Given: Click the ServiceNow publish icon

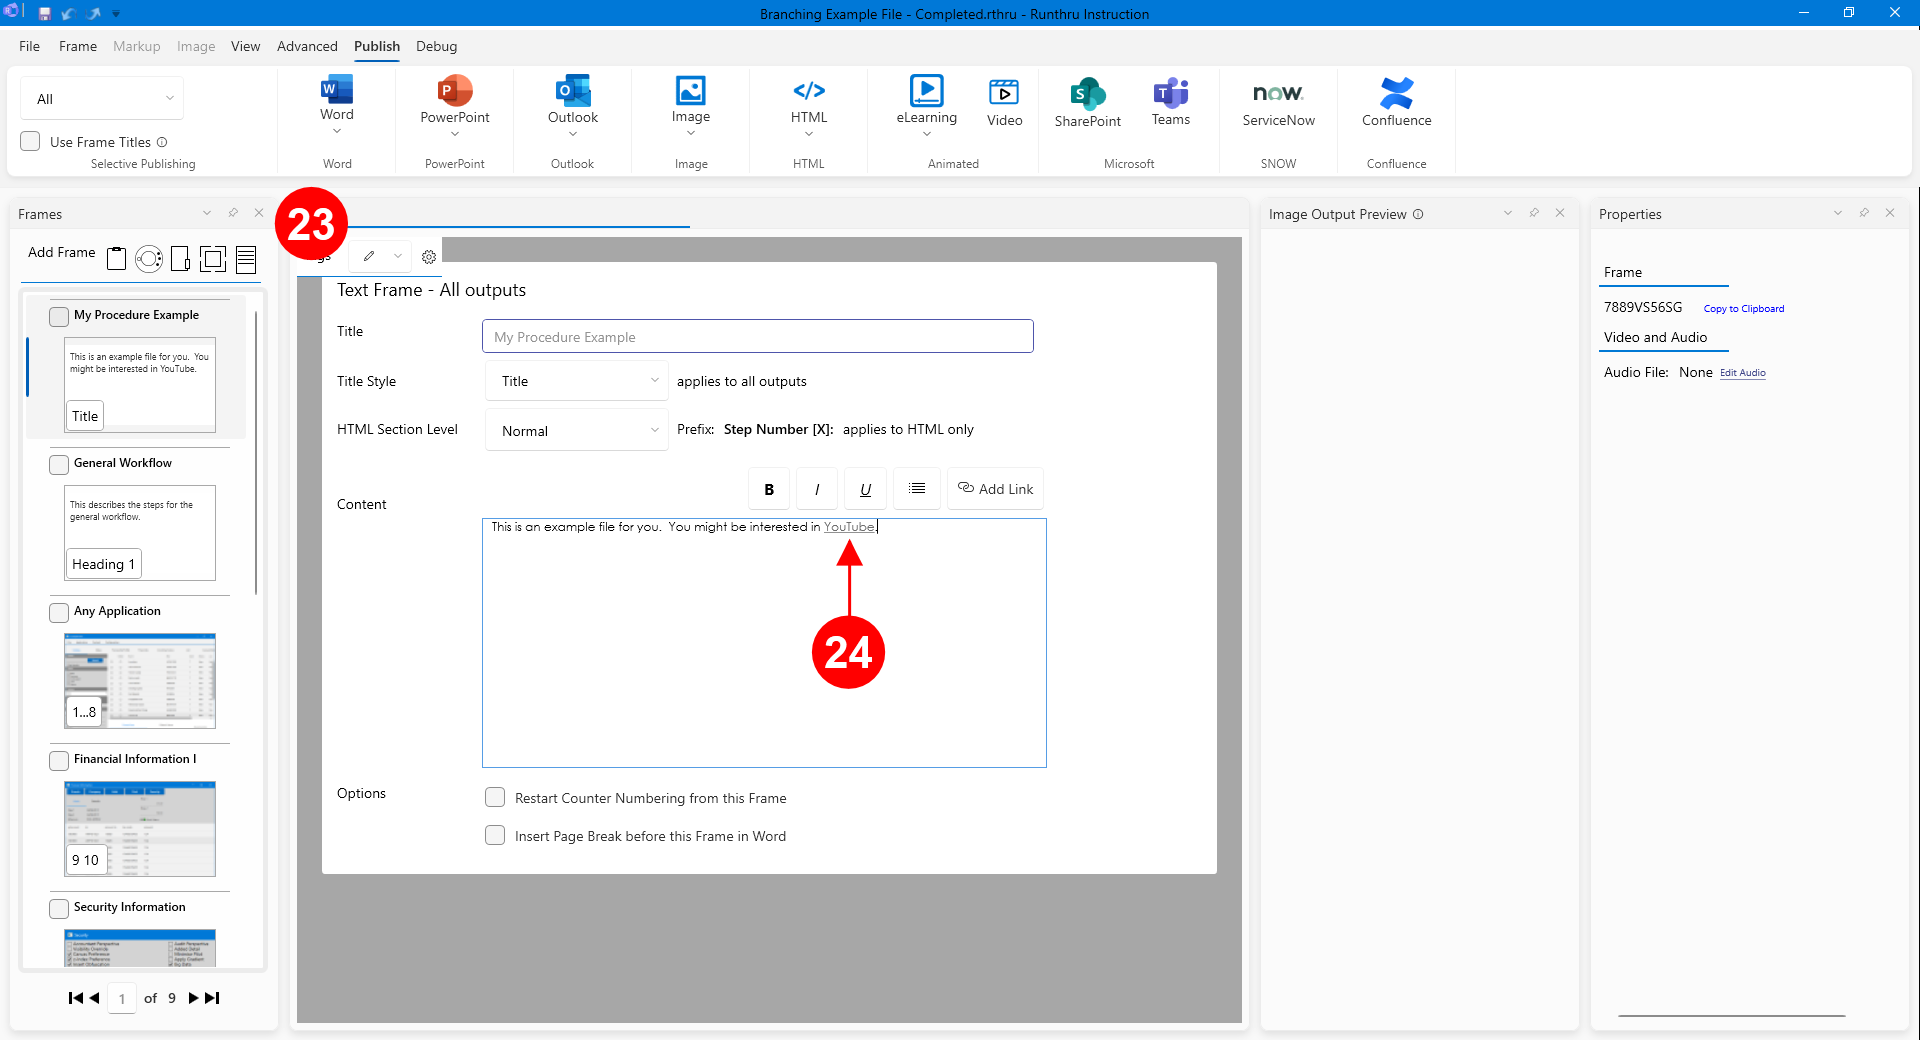Looking at the screenshot, I should [x=1278, y=95].
